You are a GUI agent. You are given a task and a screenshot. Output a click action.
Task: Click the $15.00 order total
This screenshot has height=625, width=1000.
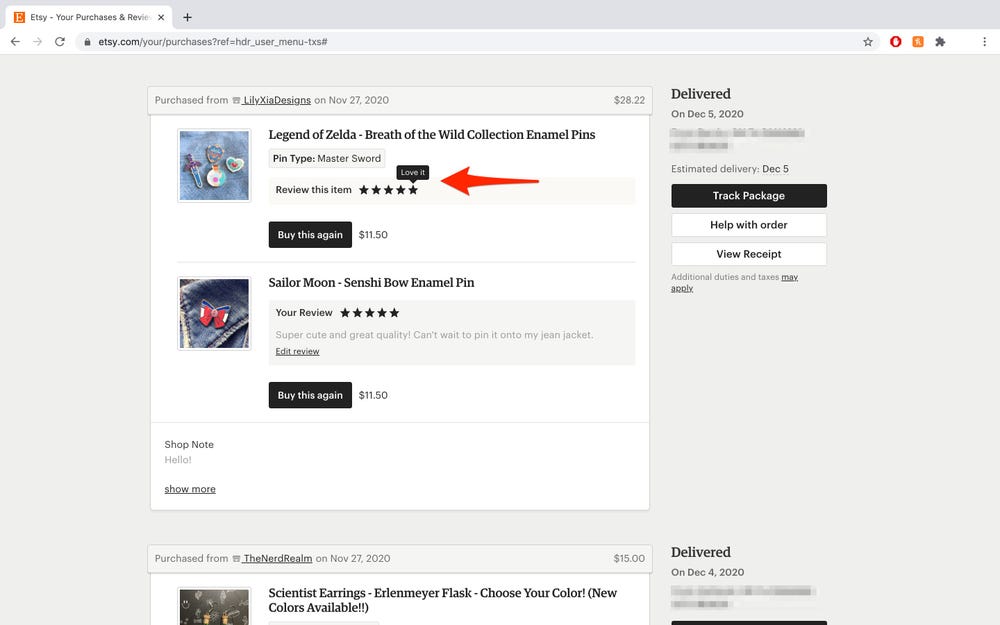pyautogui.click(x=629, y=558)
